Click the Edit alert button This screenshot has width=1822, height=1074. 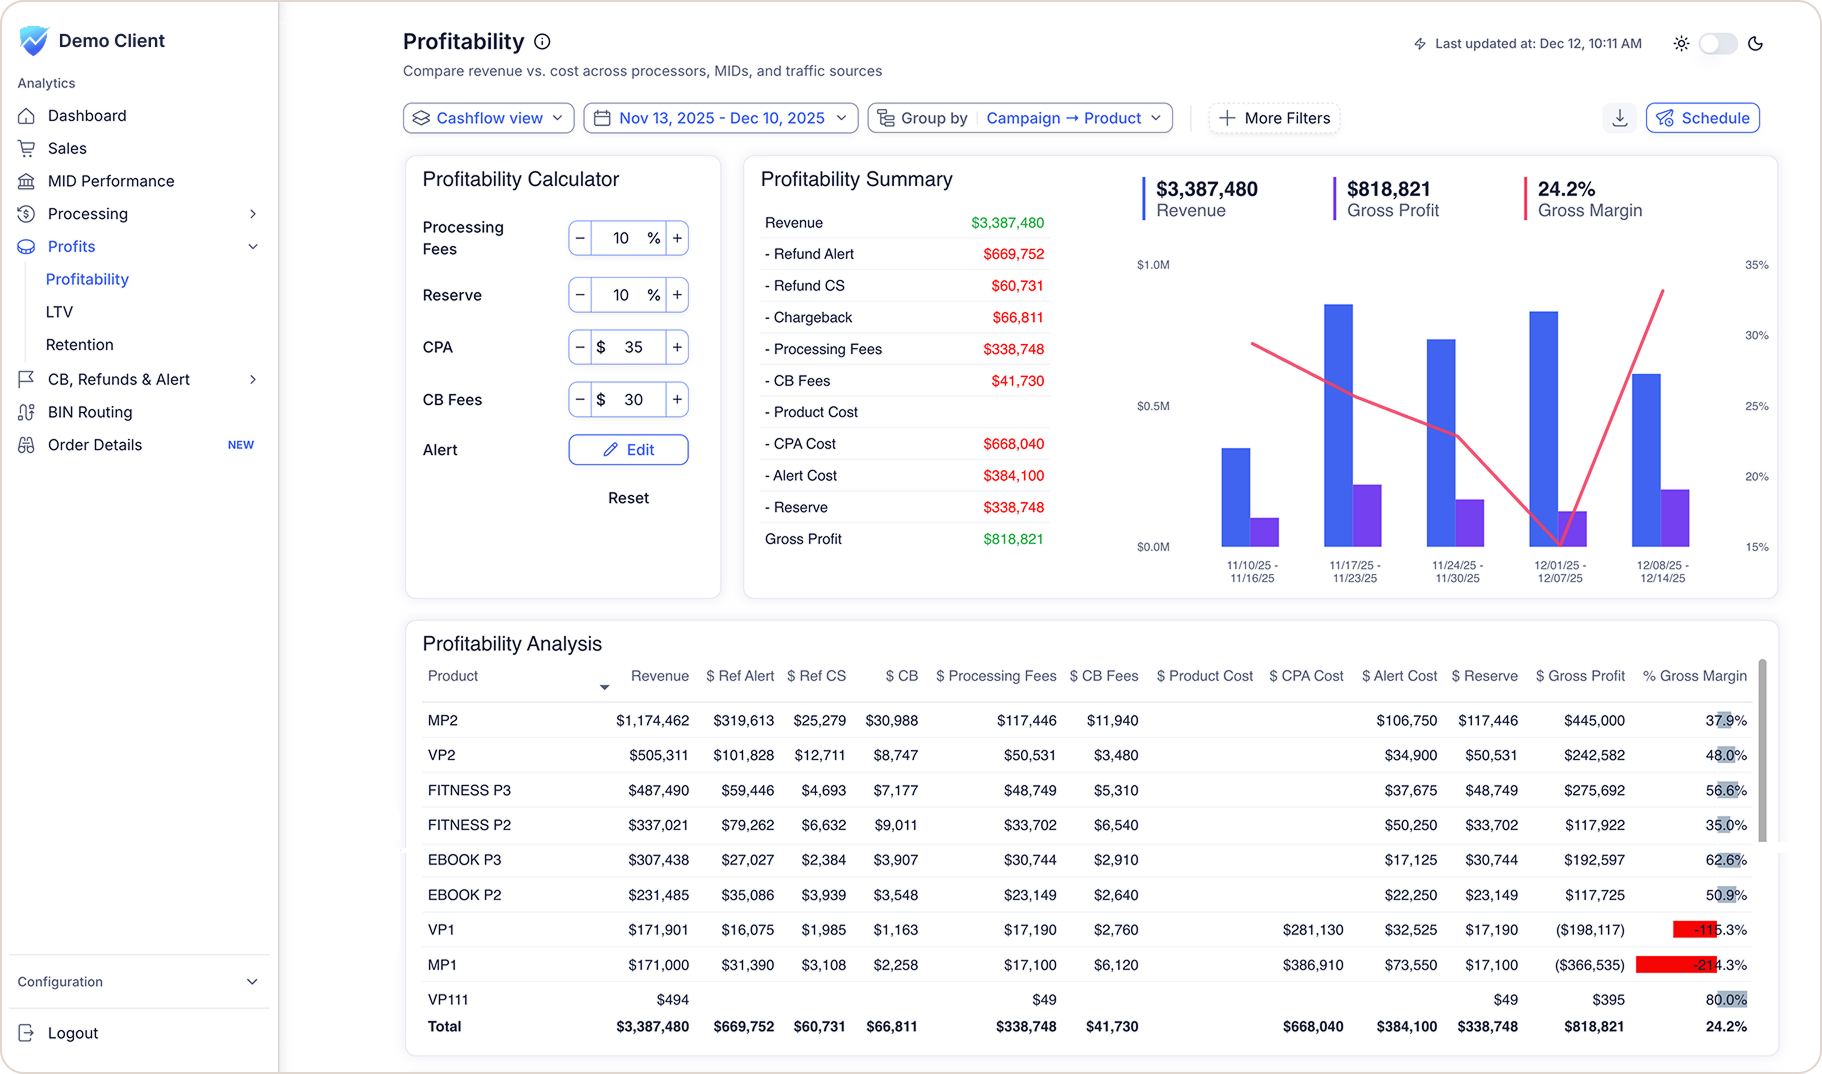point(628,450)
